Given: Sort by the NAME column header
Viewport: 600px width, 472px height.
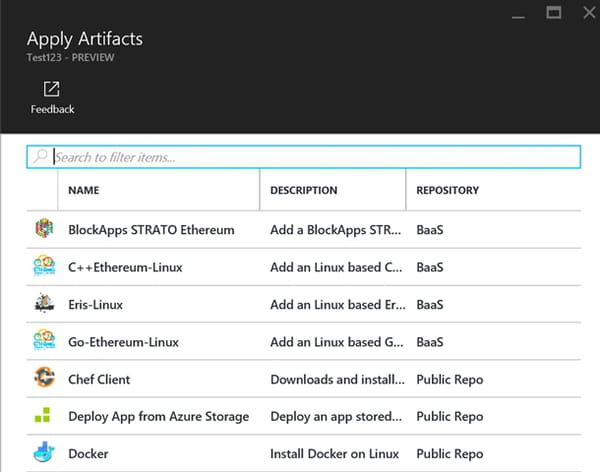Looking at the screenshot, I should tap(83, 190).
